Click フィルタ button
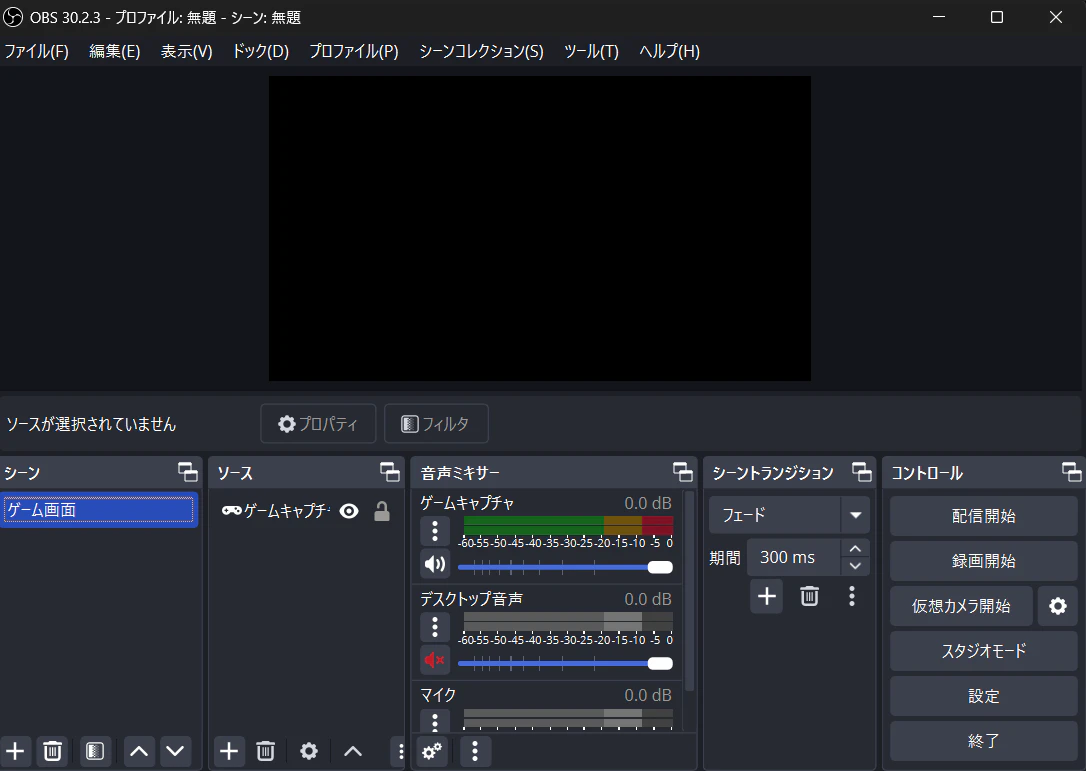Image resolution: width=1086 pixels, height=771 pixels. coord(436,423)
